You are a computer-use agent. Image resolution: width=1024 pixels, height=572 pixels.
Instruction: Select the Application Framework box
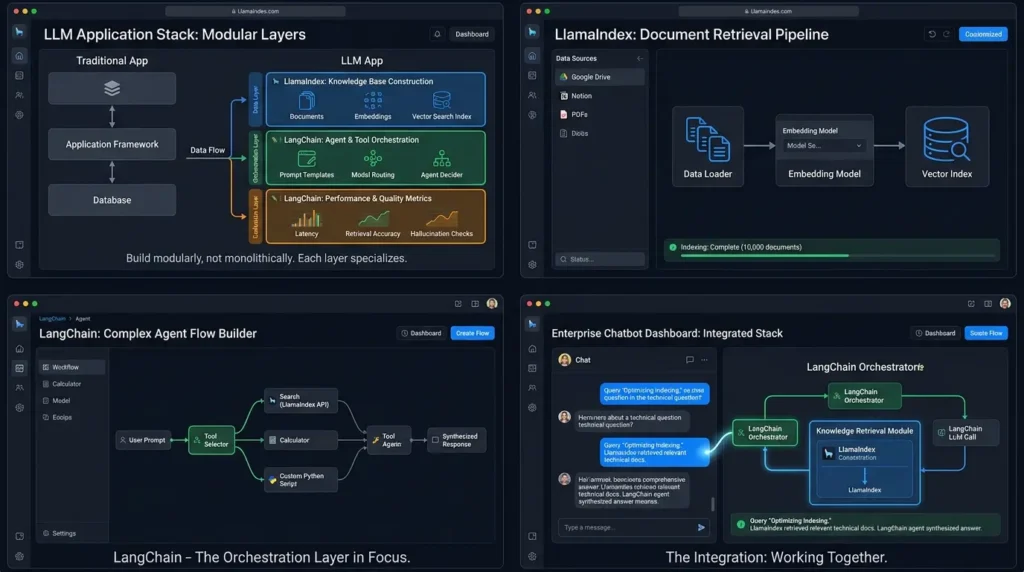(x=112, y=144)
